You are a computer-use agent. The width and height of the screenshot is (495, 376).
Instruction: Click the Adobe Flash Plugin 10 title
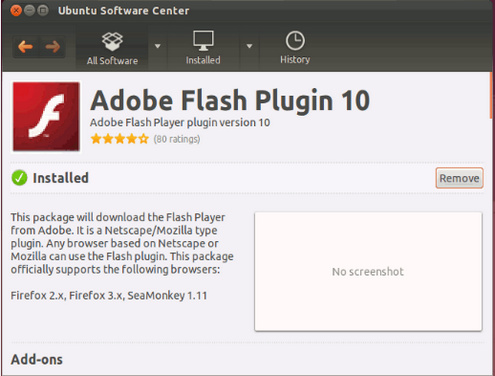click(x=230, y=100)
